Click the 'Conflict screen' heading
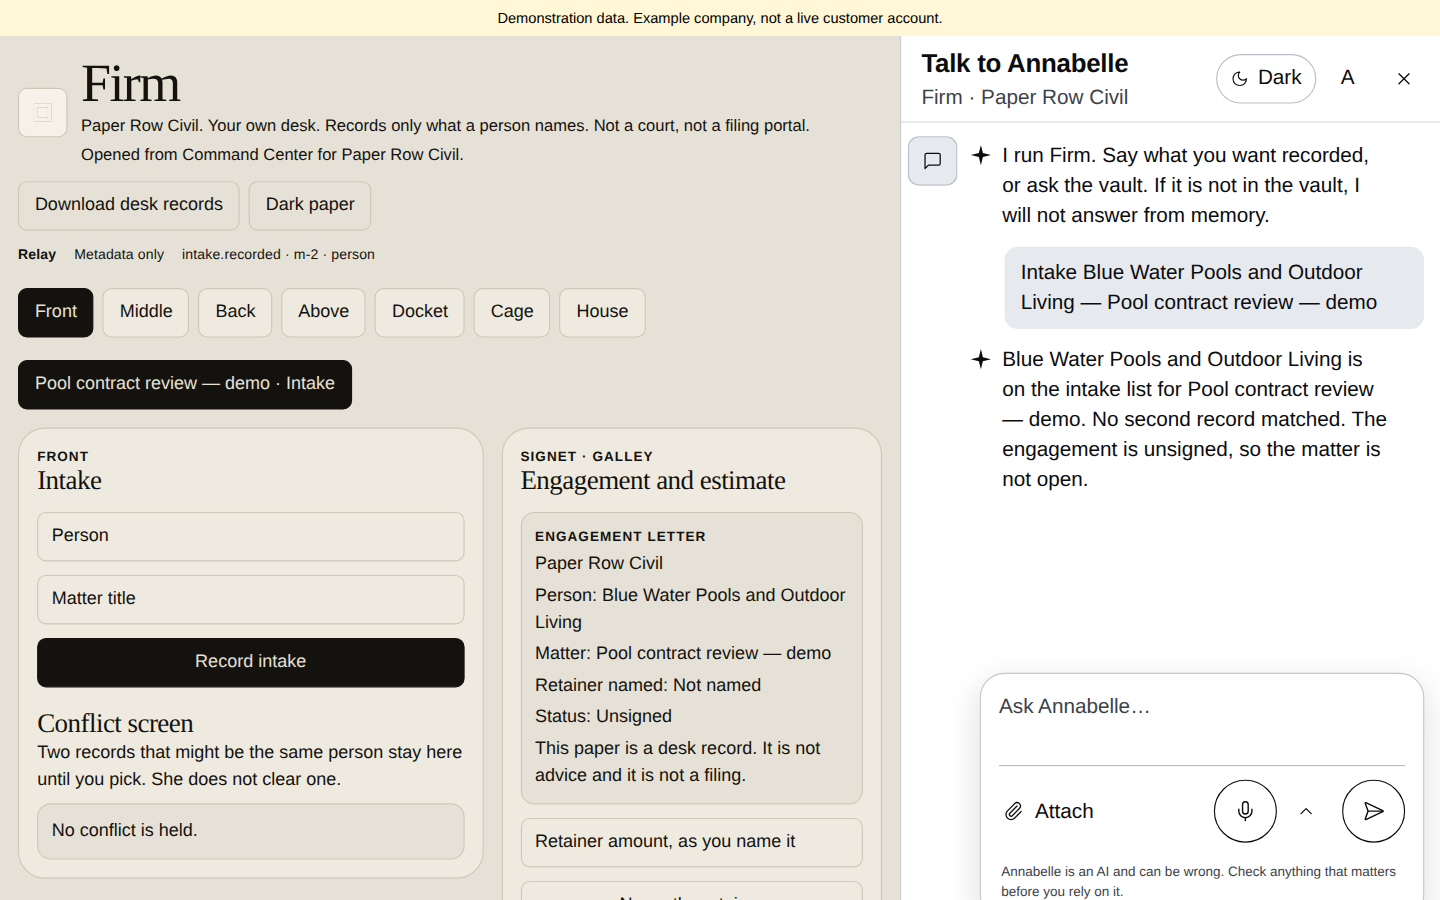Viewport: 1440px width, 900px height. click(x=115, y=723)
